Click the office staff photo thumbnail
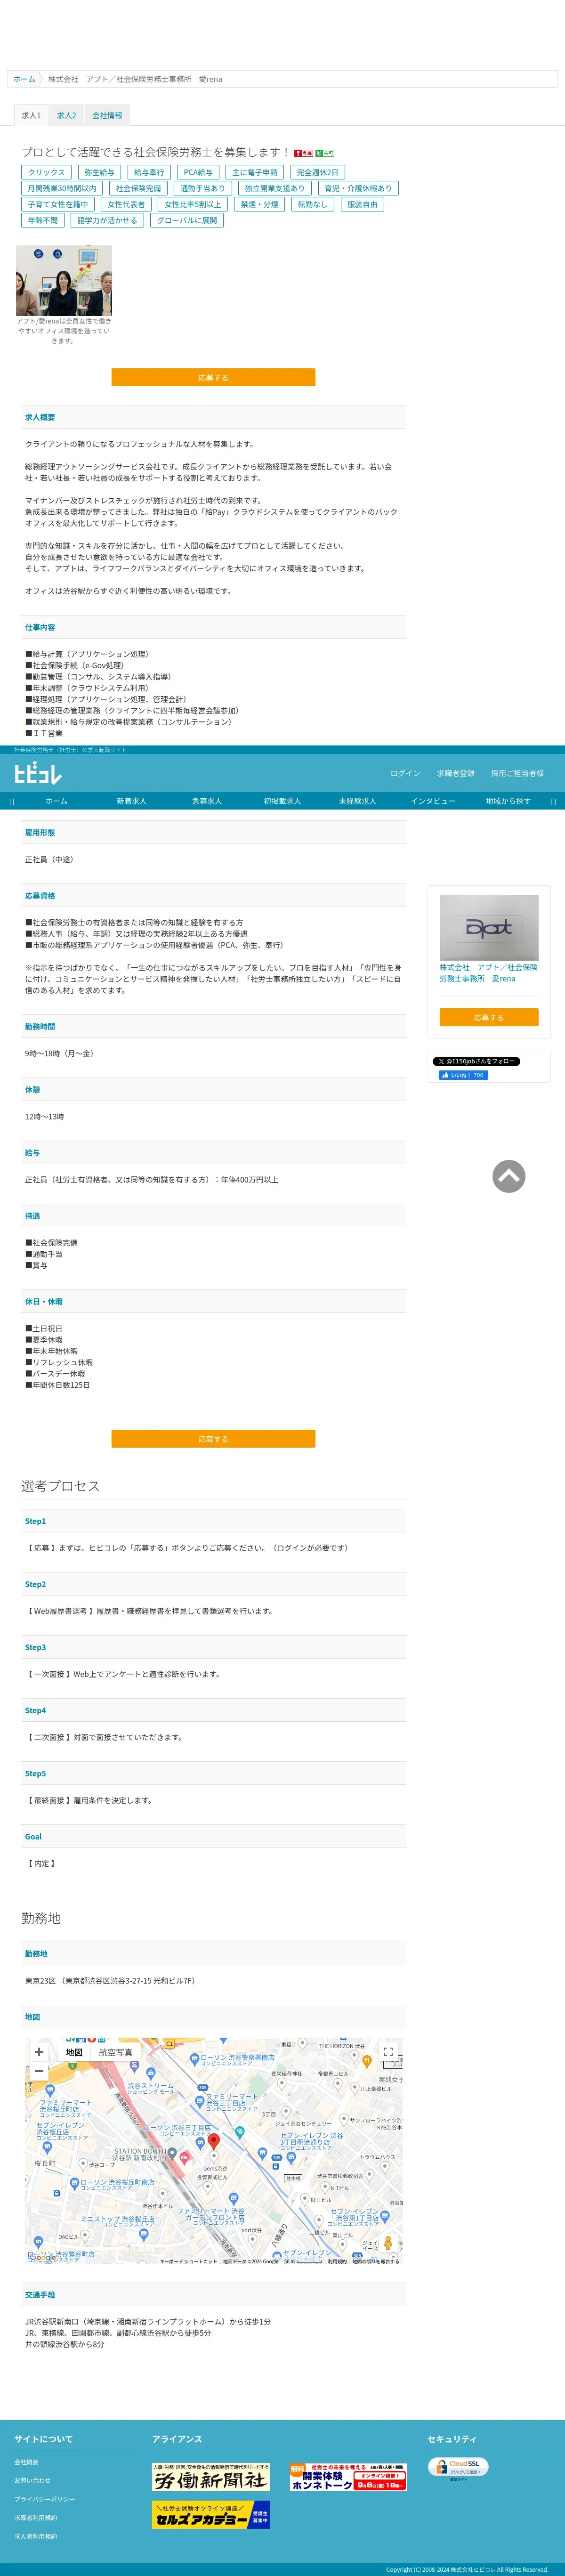The width and height of the screenshot is (565, 2576). 64,281
